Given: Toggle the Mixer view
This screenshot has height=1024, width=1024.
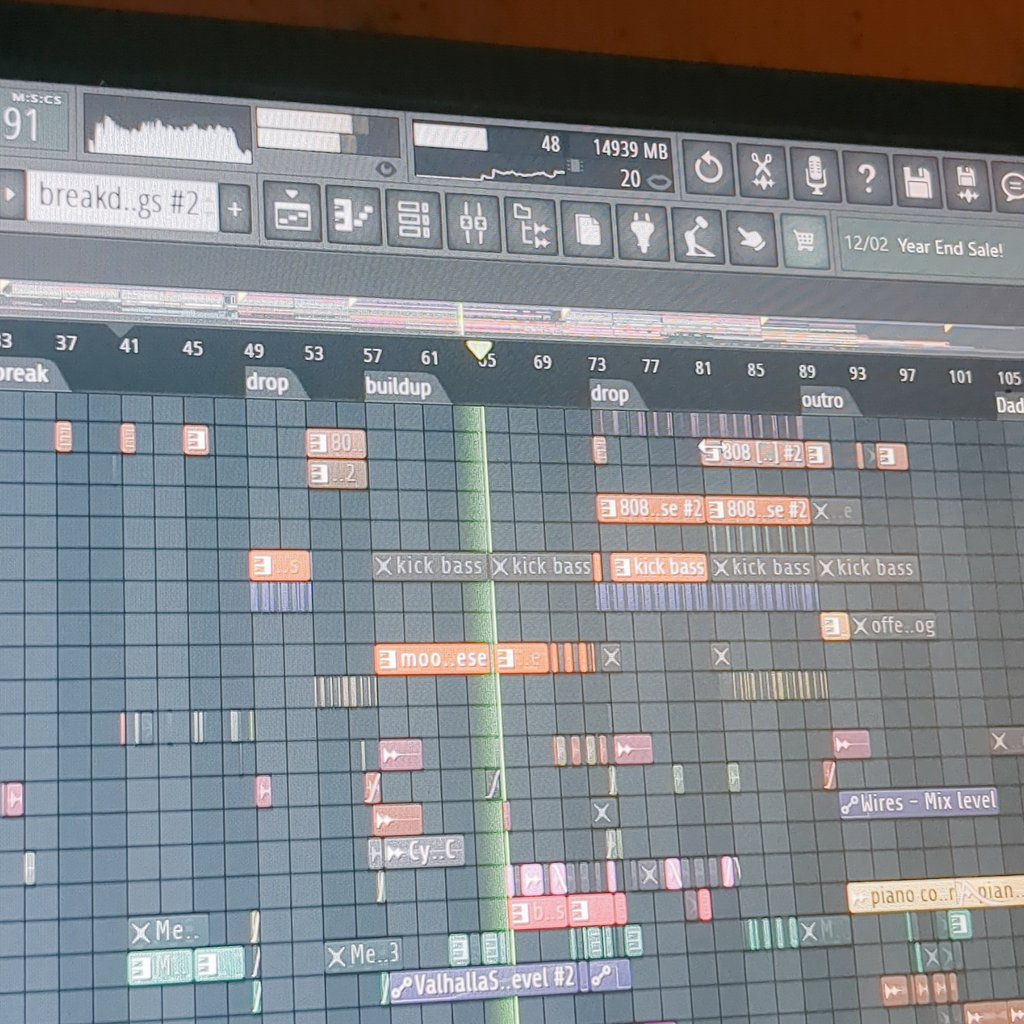Looking at the screenshot, I should coord(473,223).
